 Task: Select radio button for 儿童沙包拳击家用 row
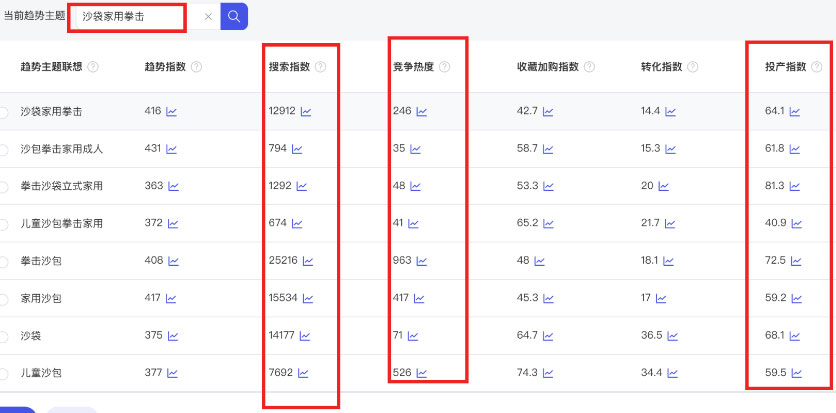(x=3, y=224)
